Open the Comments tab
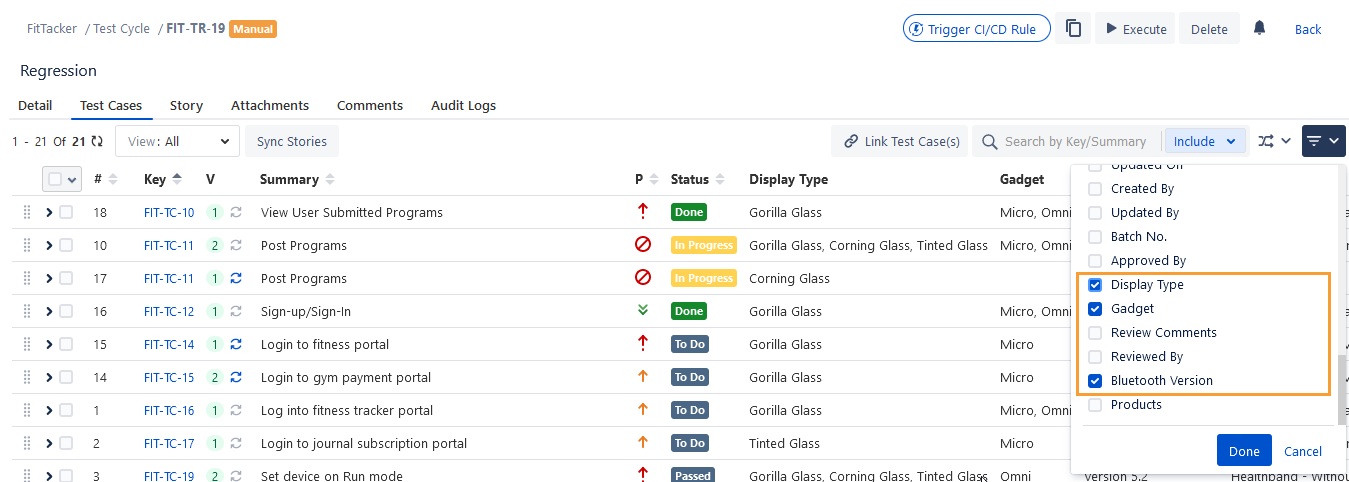This screenshot has height=482, width=1349. (x=370, y=105)
